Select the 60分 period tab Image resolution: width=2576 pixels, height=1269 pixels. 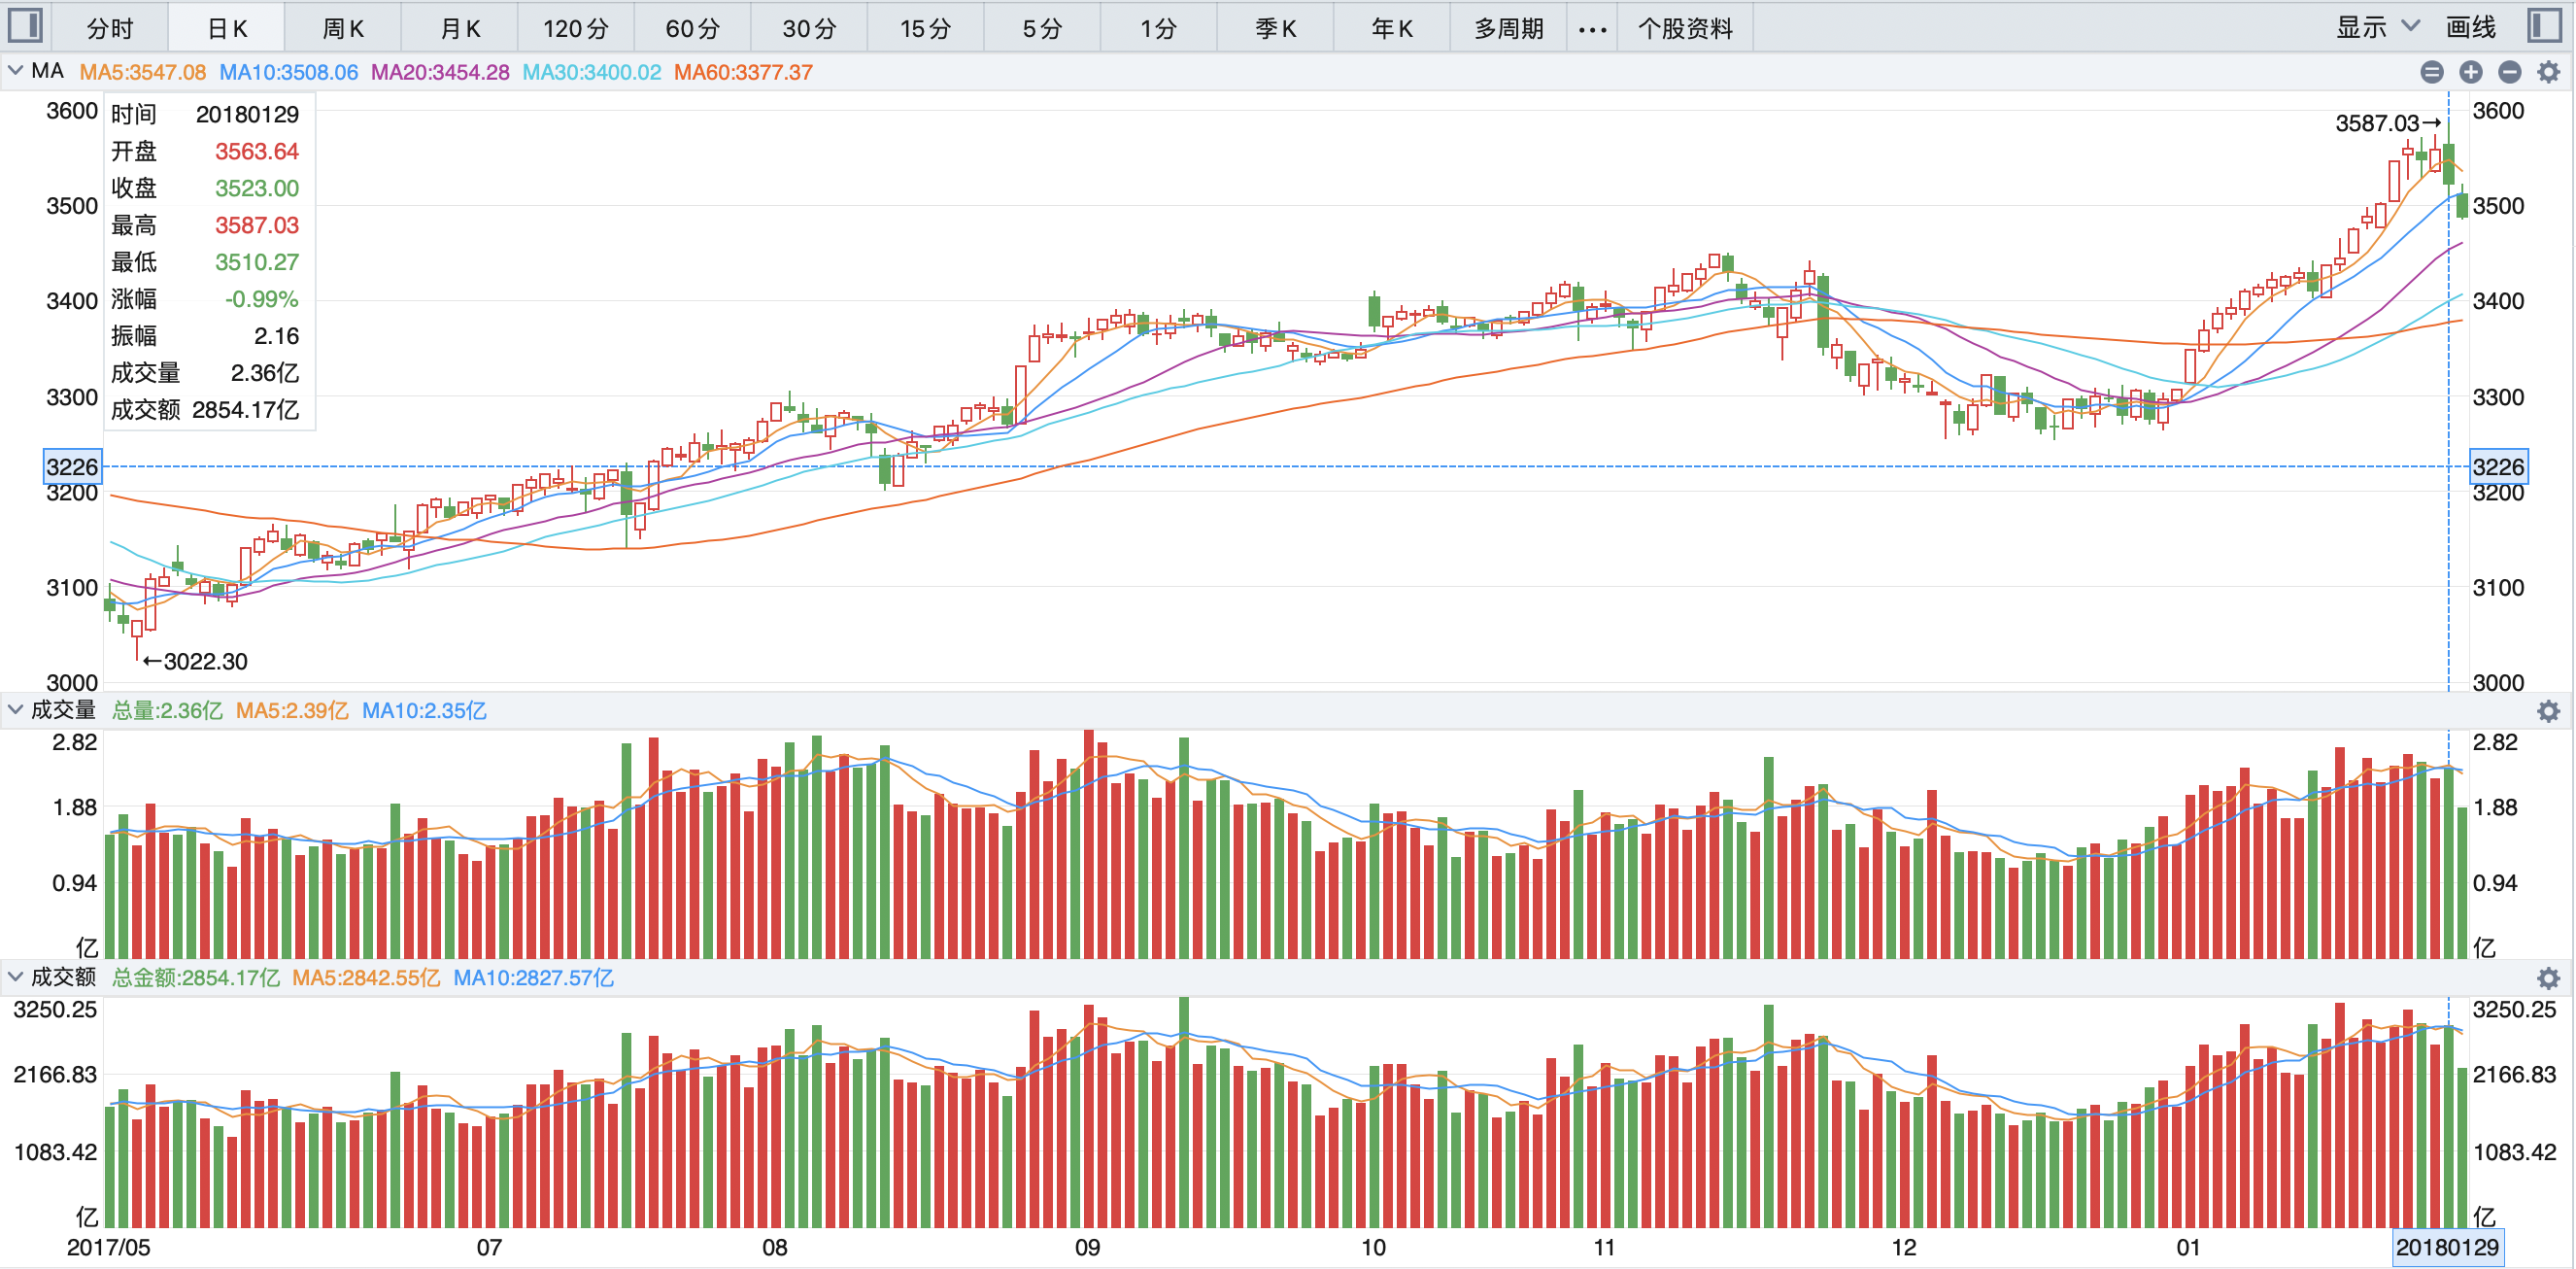[x=693, y=29]
